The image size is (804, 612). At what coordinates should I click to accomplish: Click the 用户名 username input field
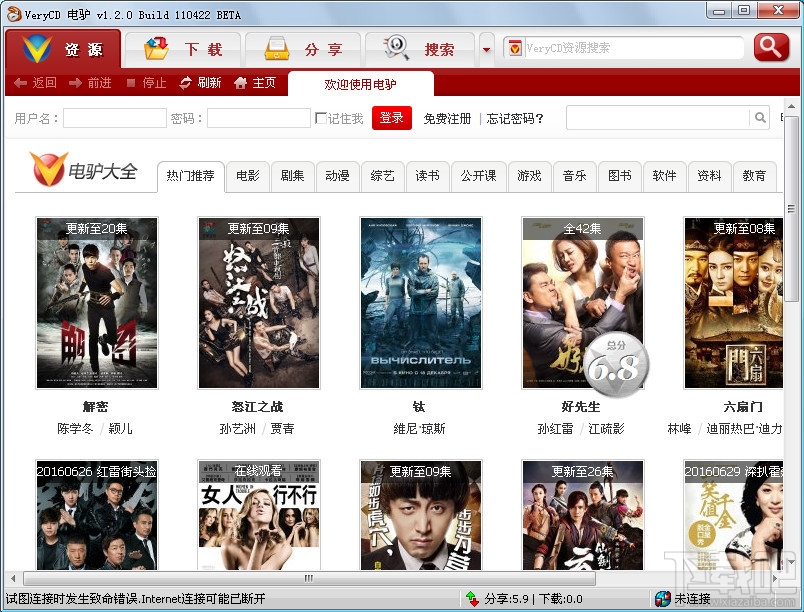tap(115, 118)
